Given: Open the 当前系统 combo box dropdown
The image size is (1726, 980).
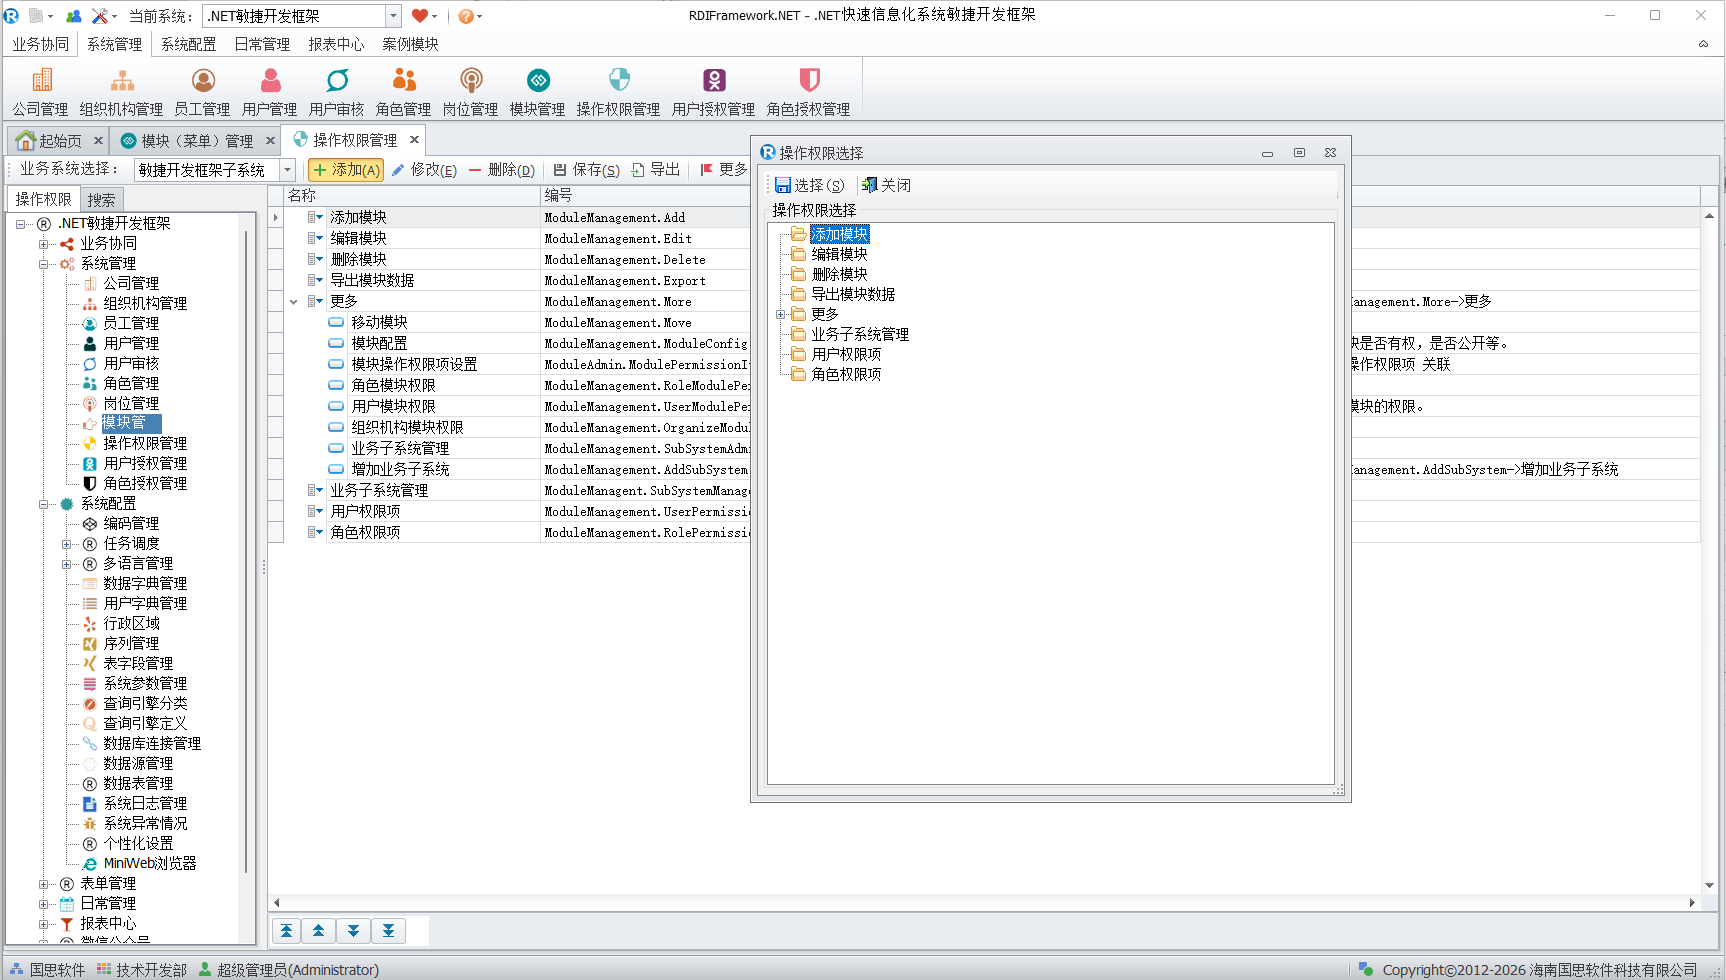Looking at the screenshot, I should (393, 16).
